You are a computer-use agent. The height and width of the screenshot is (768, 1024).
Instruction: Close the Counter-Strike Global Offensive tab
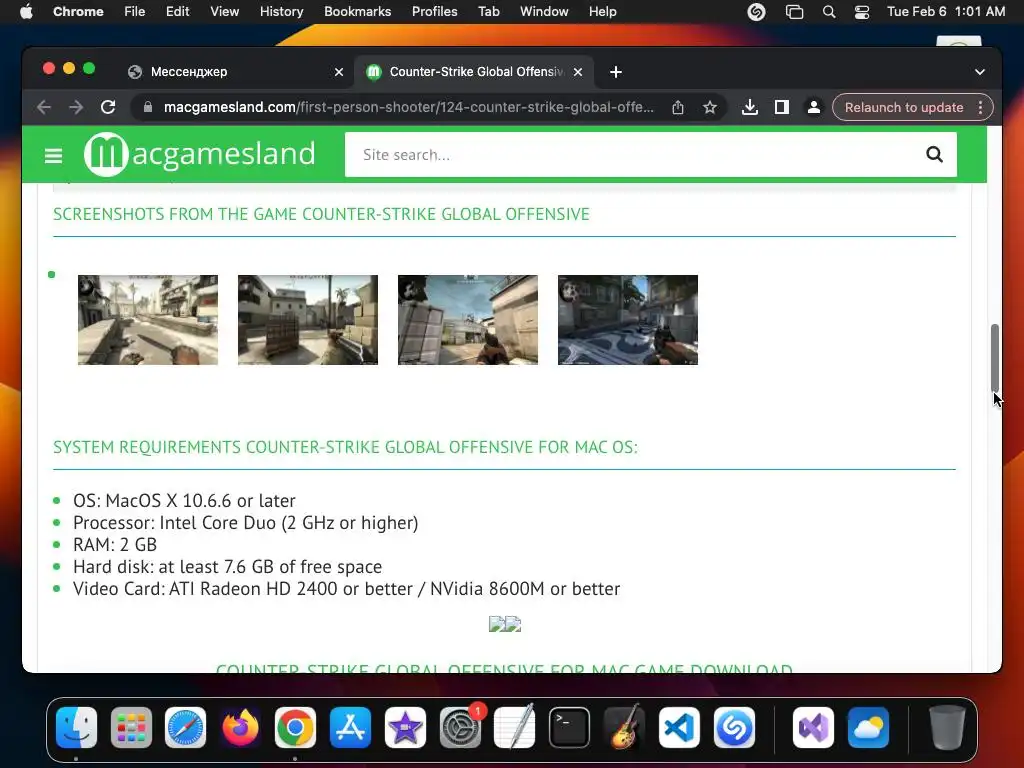tap(578, 72)
